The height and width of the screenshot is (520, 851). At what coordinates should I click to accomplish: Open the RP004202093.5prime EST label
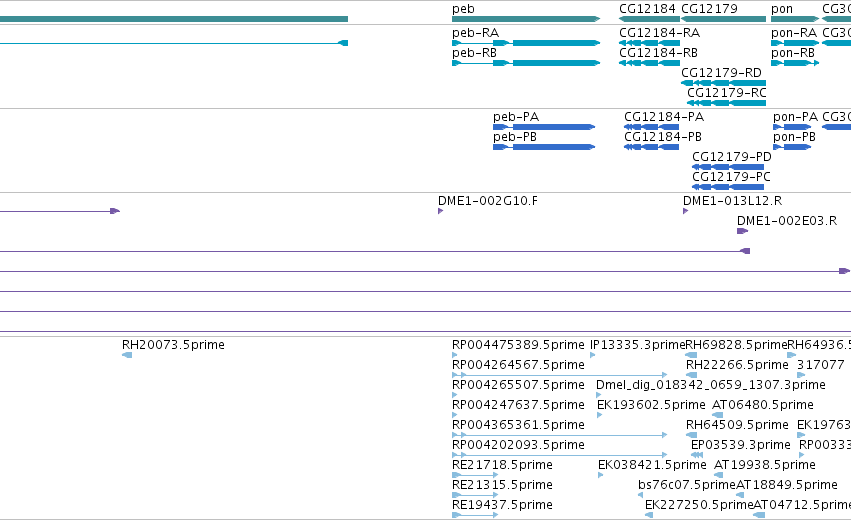pos(518,445)
